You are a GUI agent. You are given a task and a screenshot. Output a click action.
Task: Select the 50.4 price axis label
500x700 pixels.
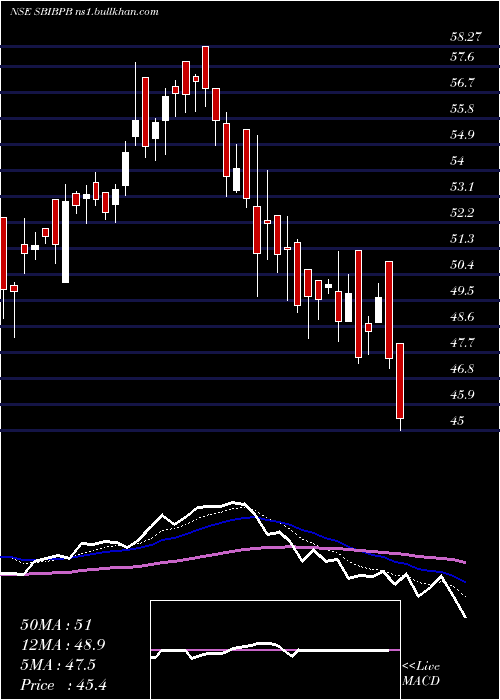(x=462, y=265)
